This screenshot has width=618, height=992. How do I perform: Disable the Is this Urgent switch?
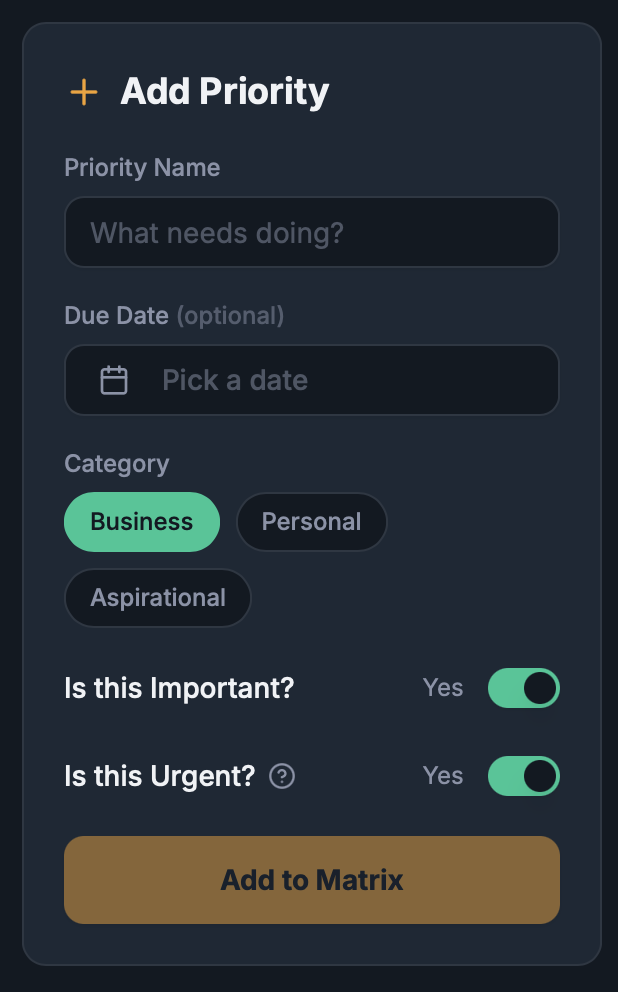tap(523, 776)
